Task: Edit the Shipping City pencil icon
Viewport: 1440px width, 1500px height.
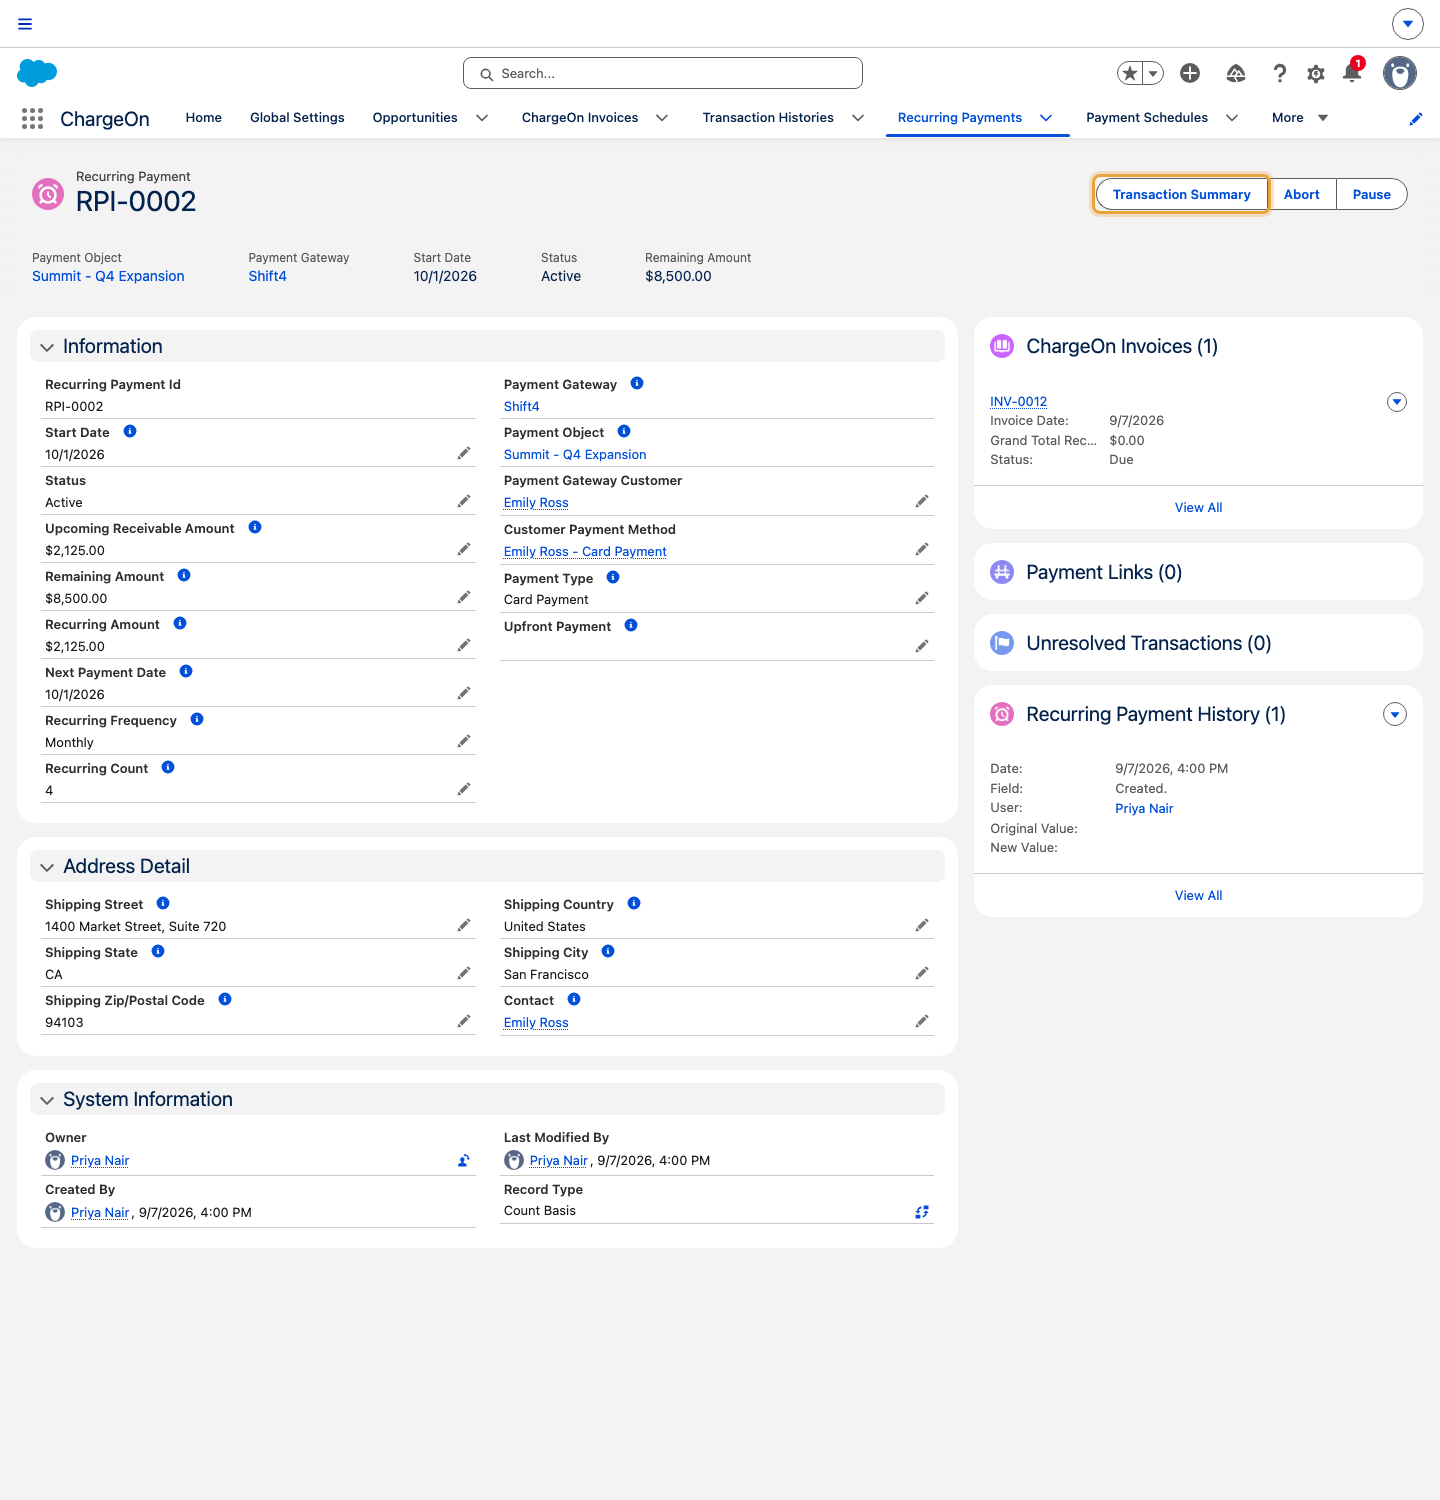Action: (922, 973)
